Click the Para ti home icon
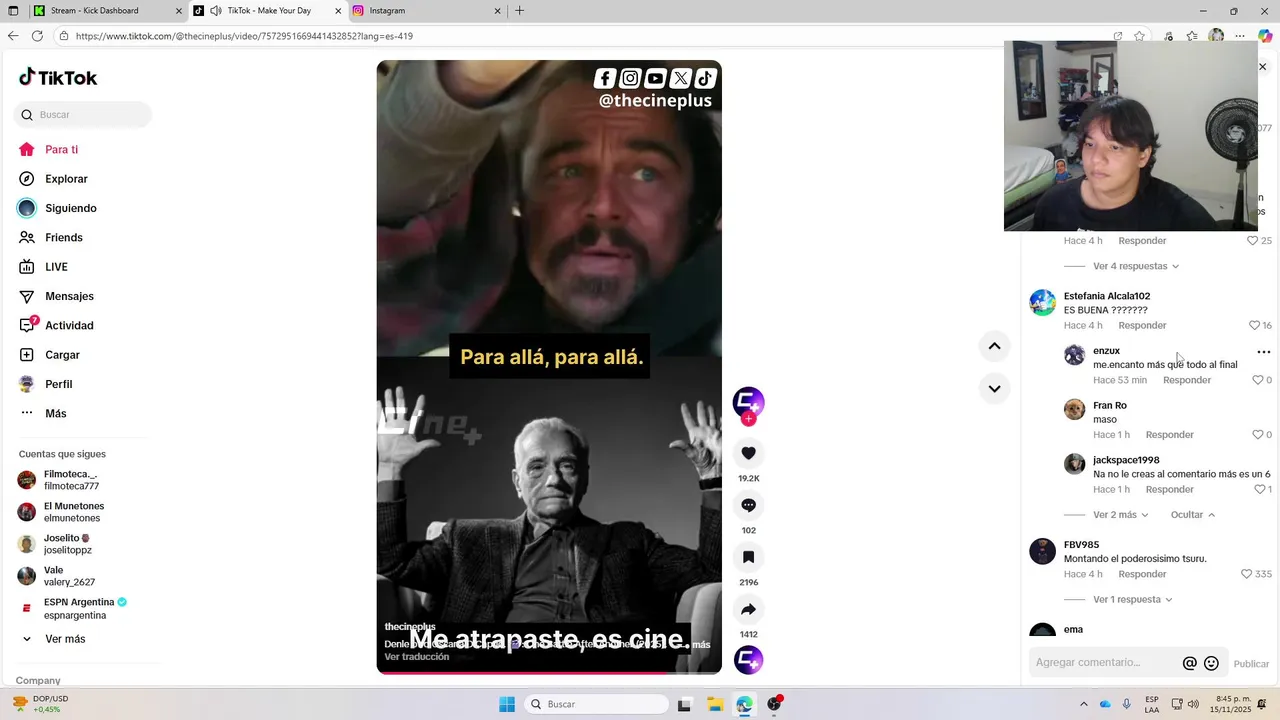The image size is (1280, 720). [x=27, y=149]
